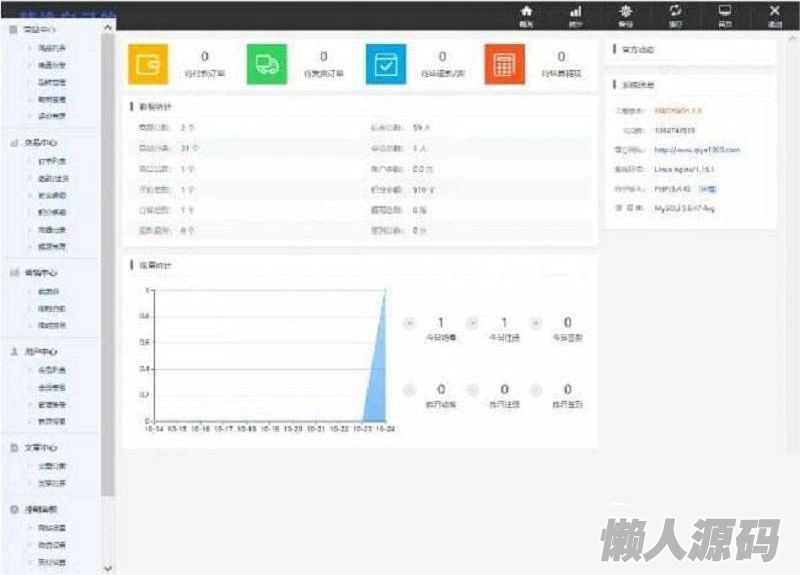This screenshot has height=575, width=800.
Task: Open the 订单列表 item under 交易中心
Action: click(x=52, y=161)
